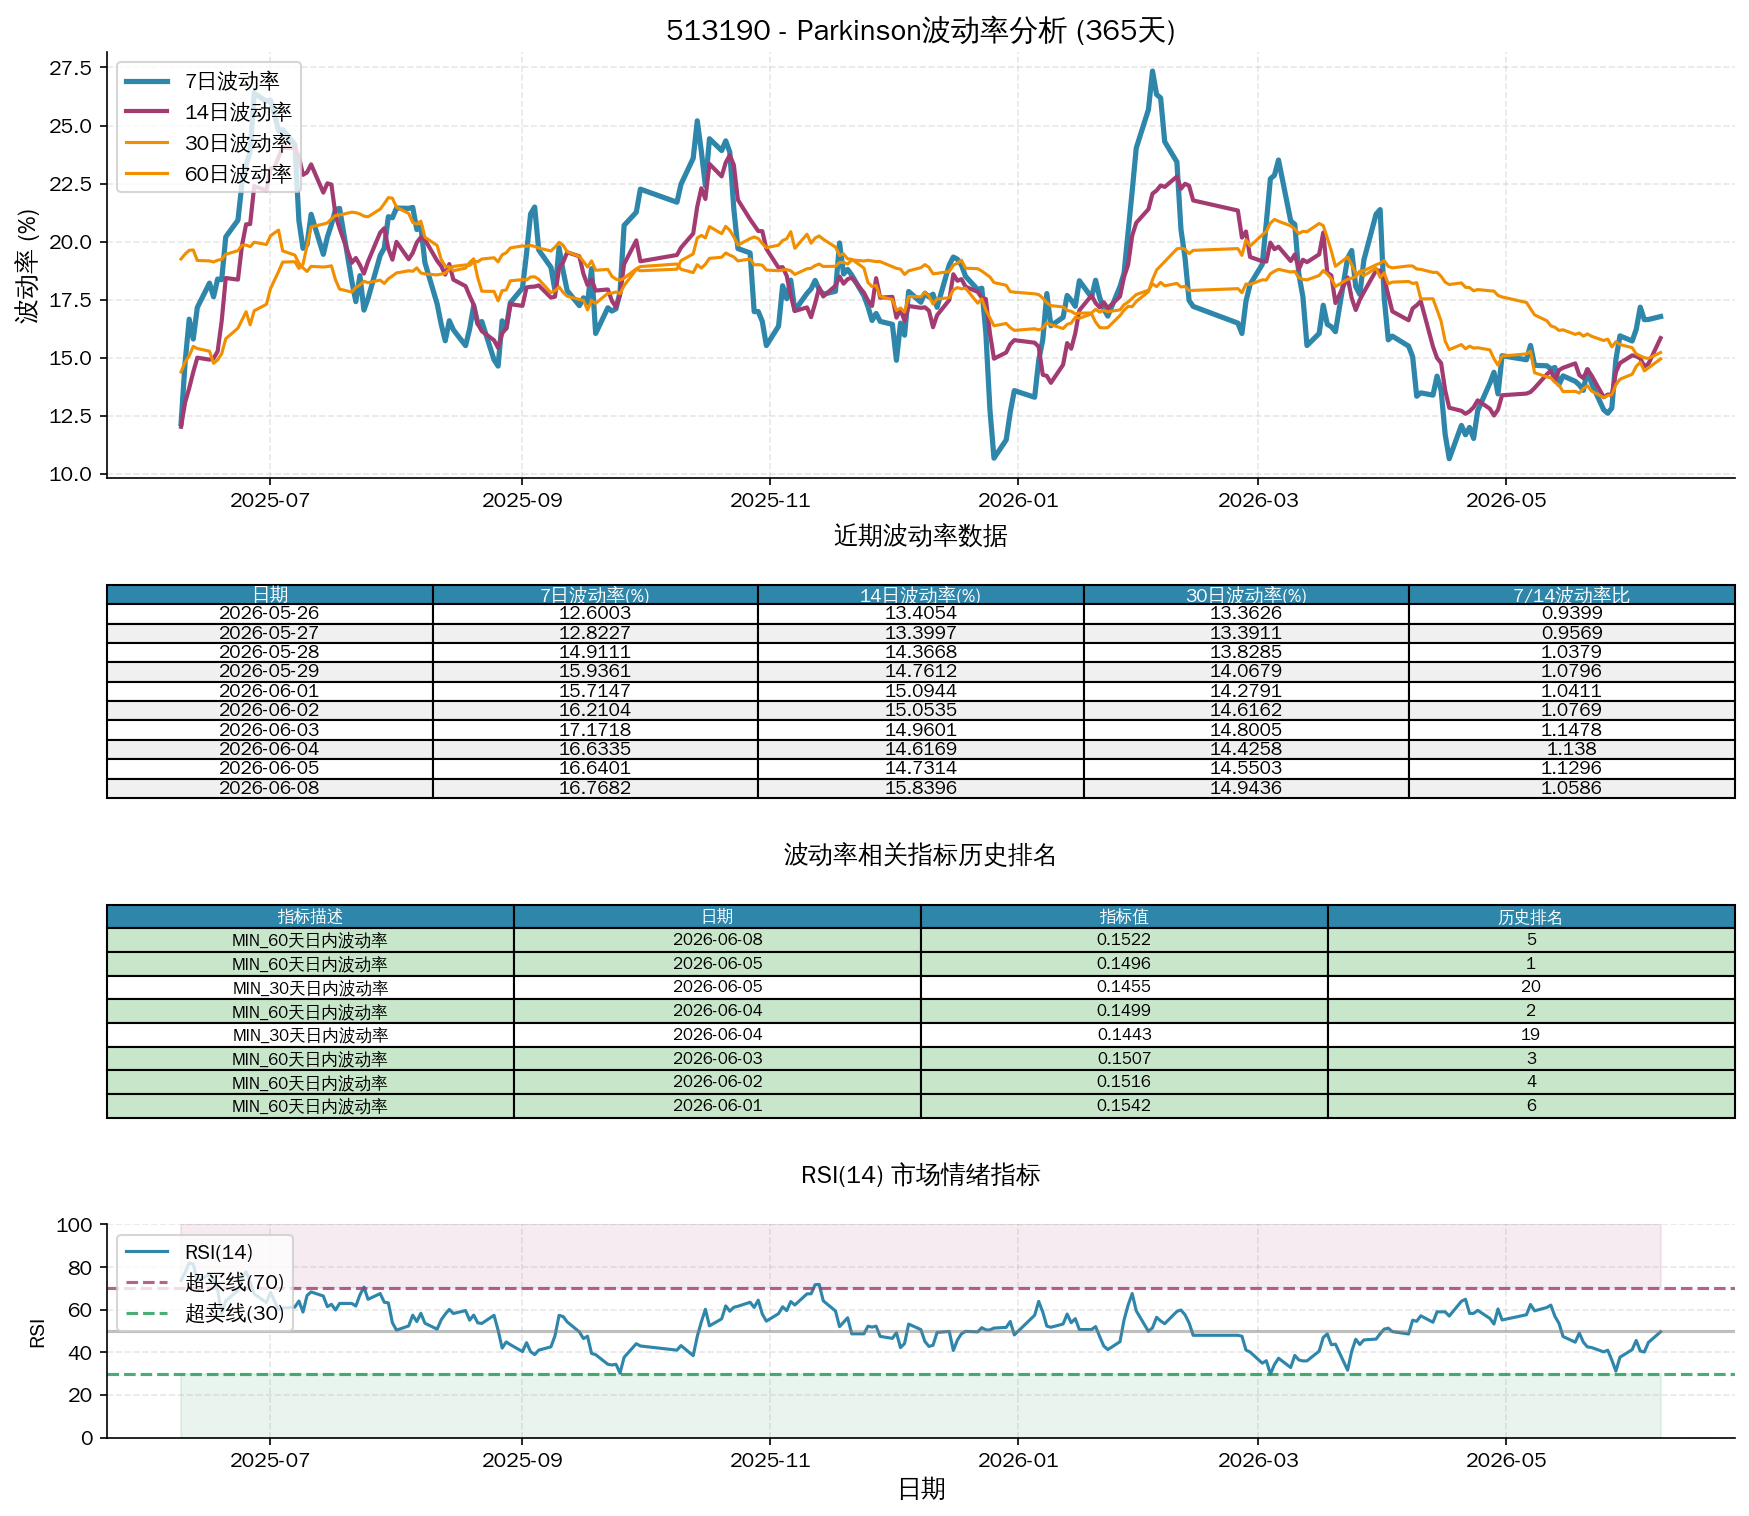Click the 0.1496 indicator value cell
This screenshot has height=1516, width=1749.
[1124, 964]
